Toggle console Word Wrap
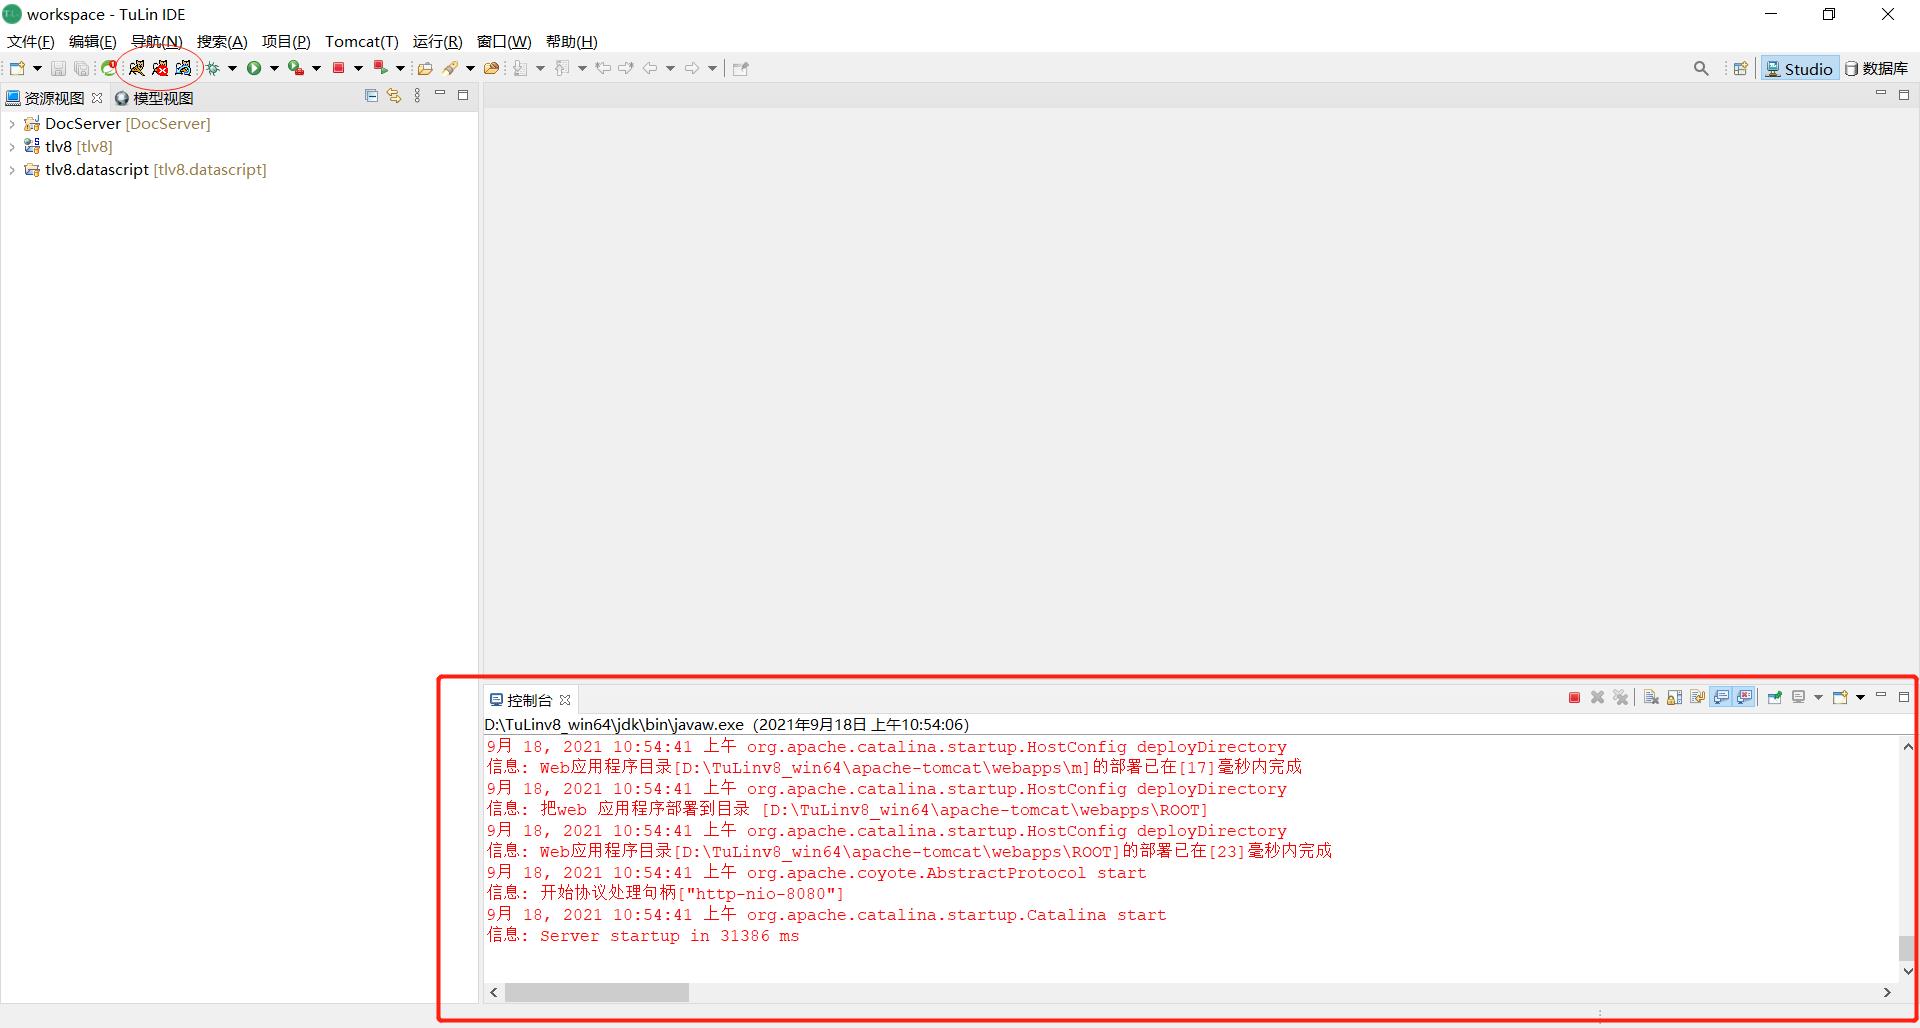The height and width of the screenshot is (1028, 1920). (x=1697, y=697)
